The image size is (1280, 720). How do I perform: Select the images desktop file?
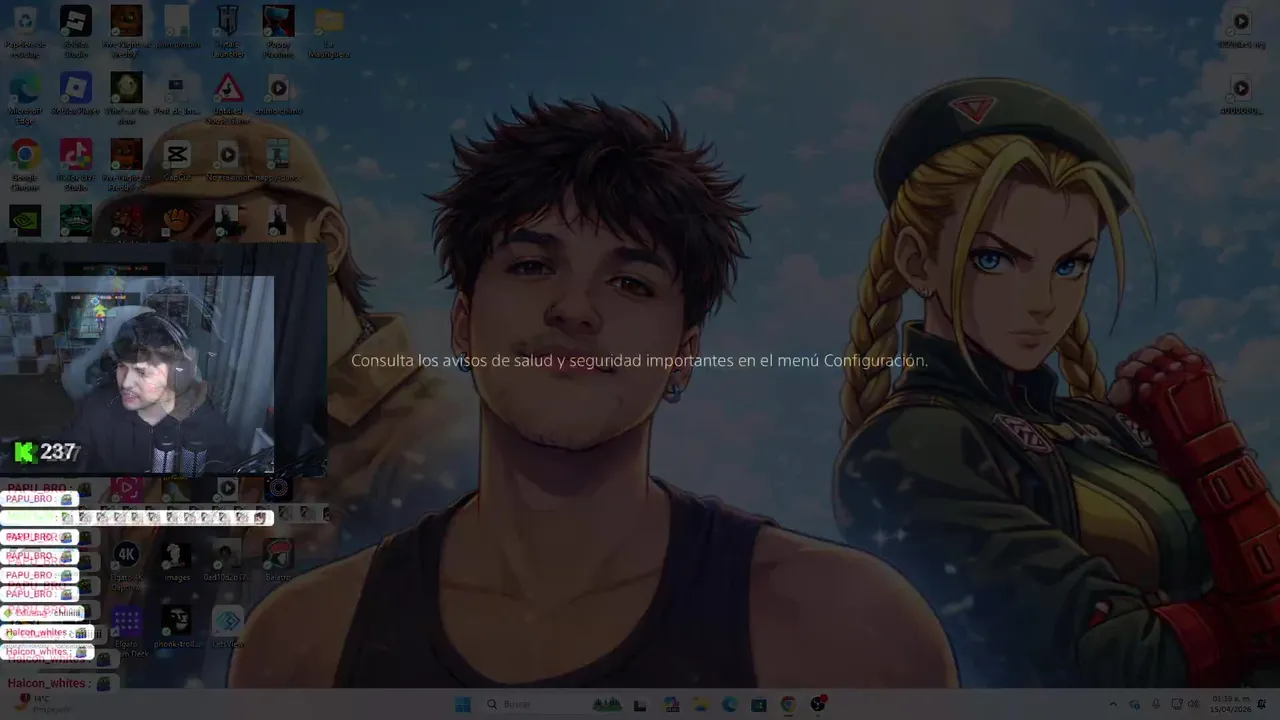177,560
